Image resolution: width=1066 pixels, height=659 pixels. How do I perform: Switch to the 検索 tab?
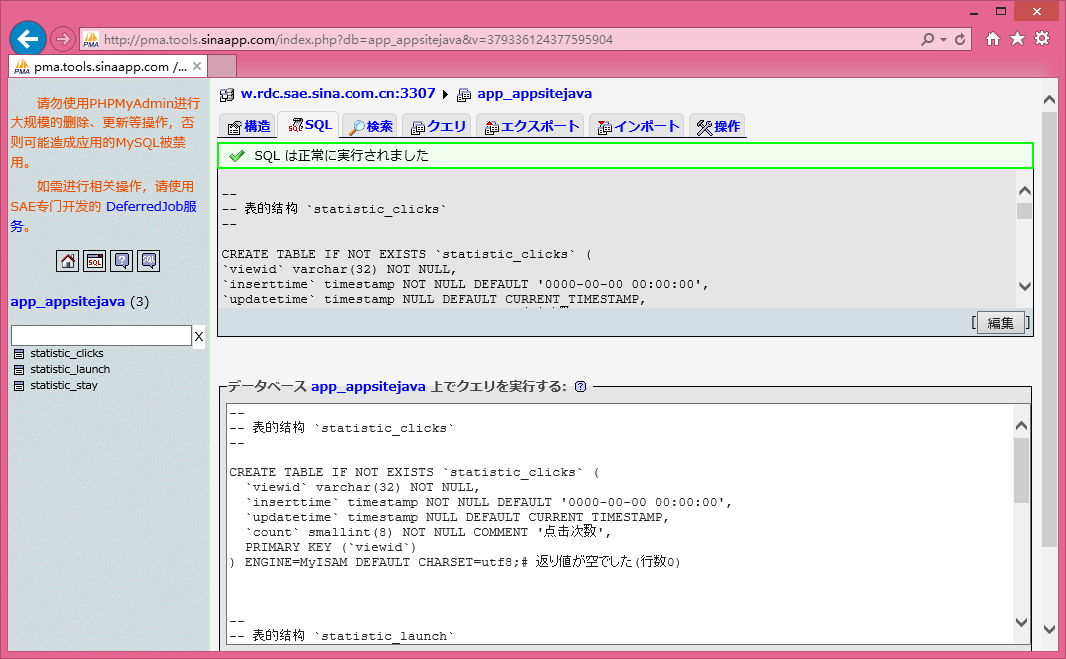coord(371,126)
